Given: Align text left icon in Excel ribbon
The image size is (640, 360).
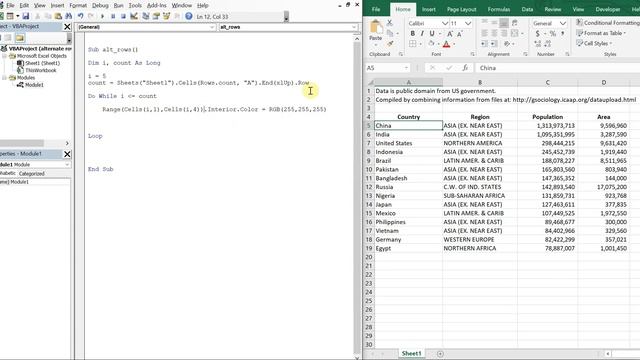Looking at the screenshot, I should (484, 33).
